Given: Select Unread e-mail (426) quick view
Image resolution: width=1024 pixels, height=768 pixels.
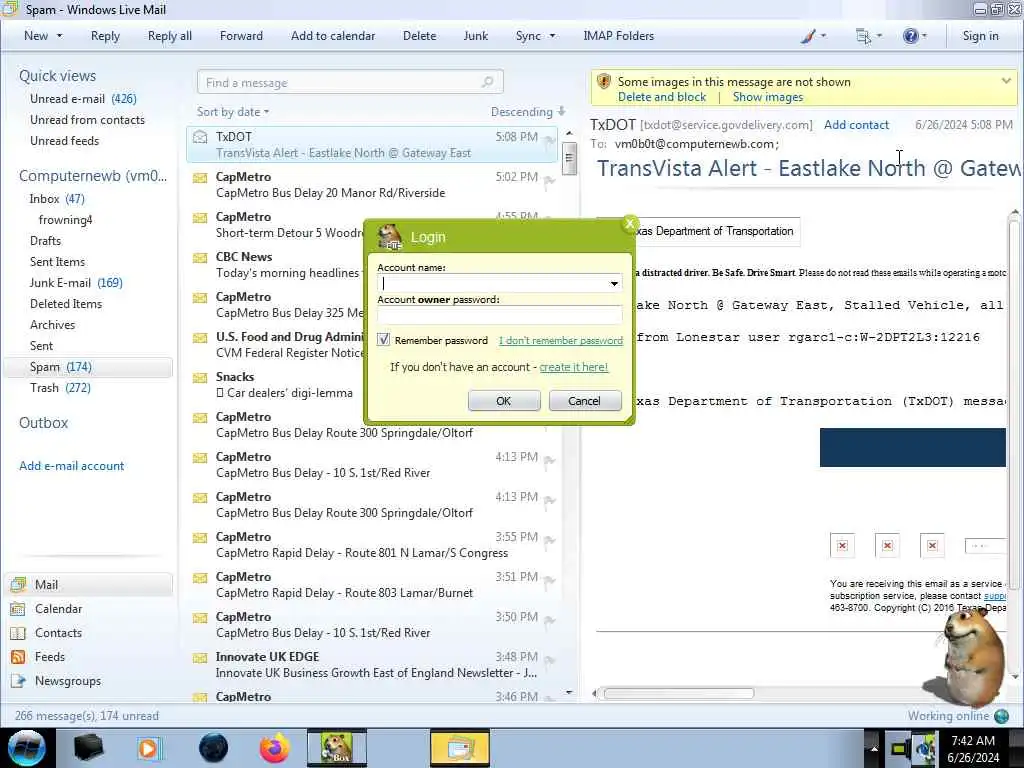Looking at the screenshot, I should (x=83, y=99).
